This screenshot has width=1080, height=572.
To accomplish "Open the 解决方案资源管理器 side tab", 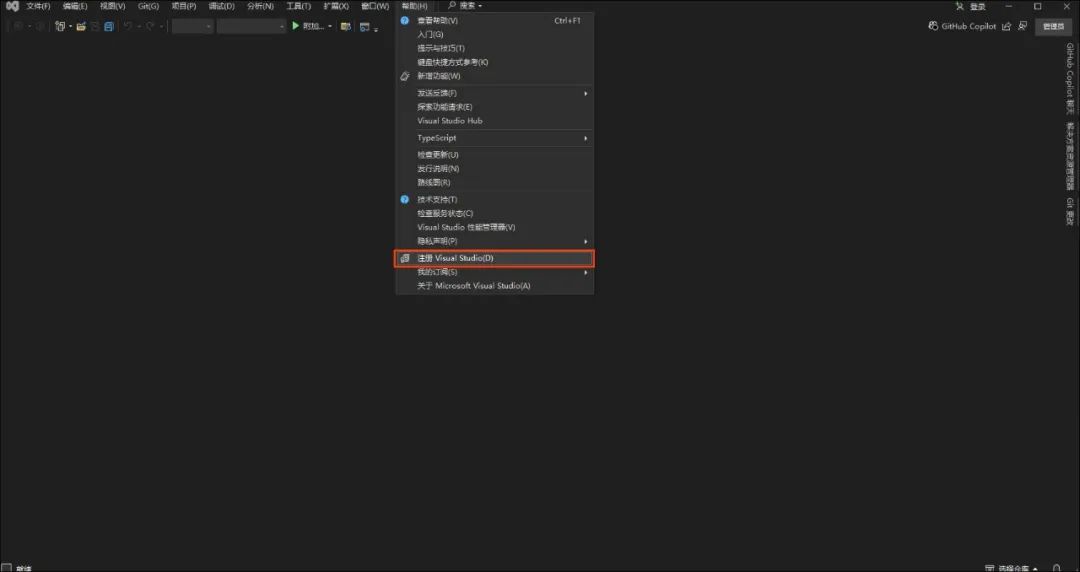I will (1070, 156).
